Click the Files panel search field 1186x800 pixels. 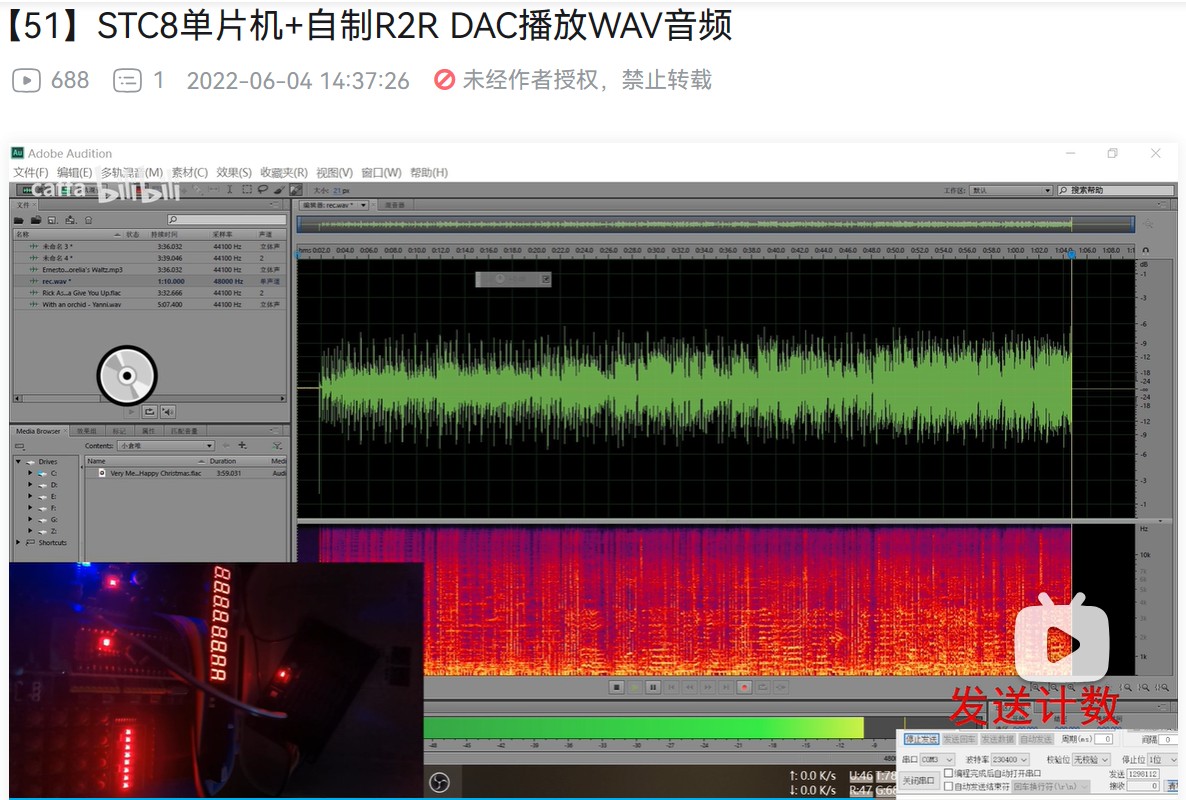(x=227, y=219)
